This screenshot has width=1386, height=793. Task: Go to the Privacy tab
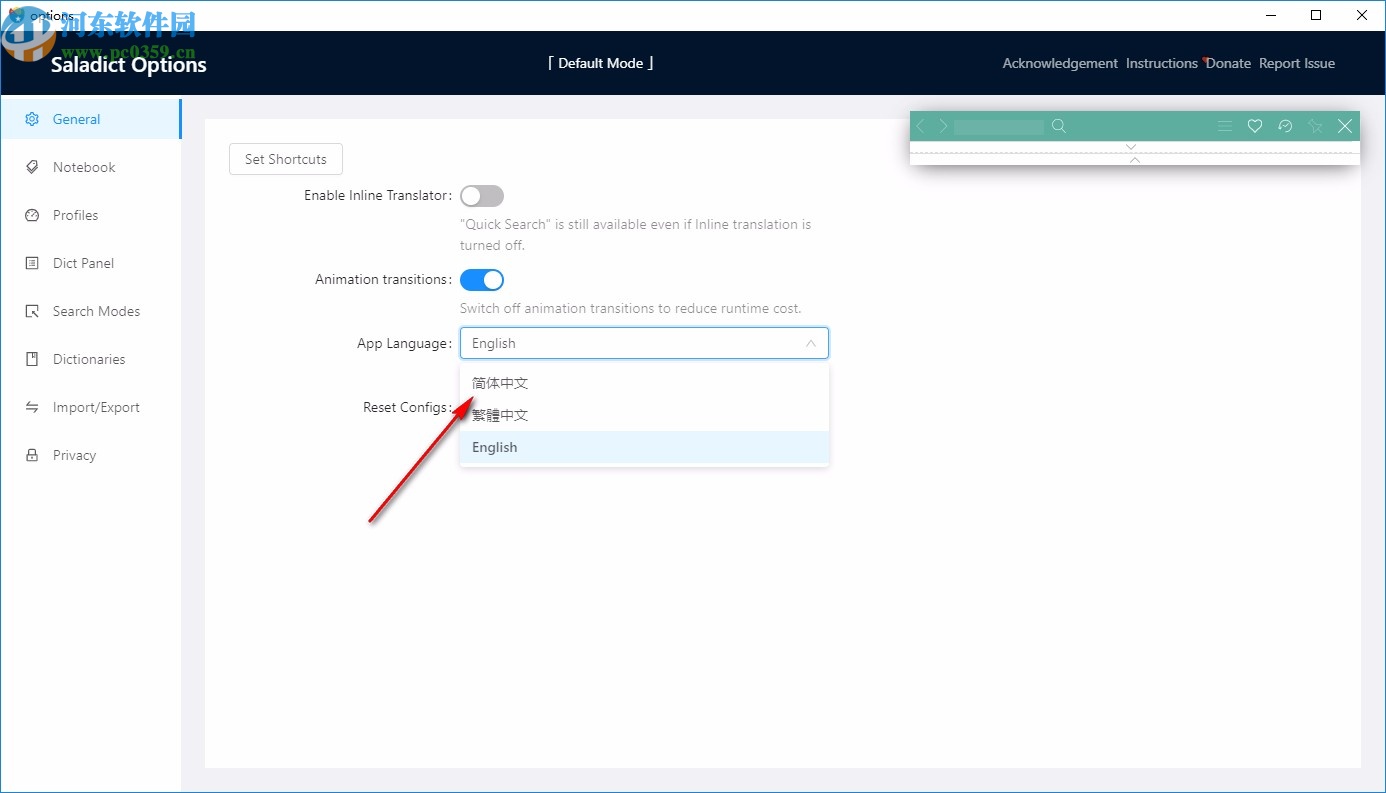click(90, 455)
